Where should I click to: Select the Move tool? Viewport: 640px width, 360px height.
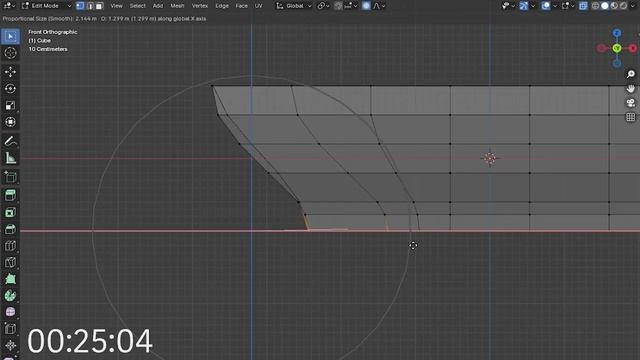pyautogui.click(x=10, y=72)
